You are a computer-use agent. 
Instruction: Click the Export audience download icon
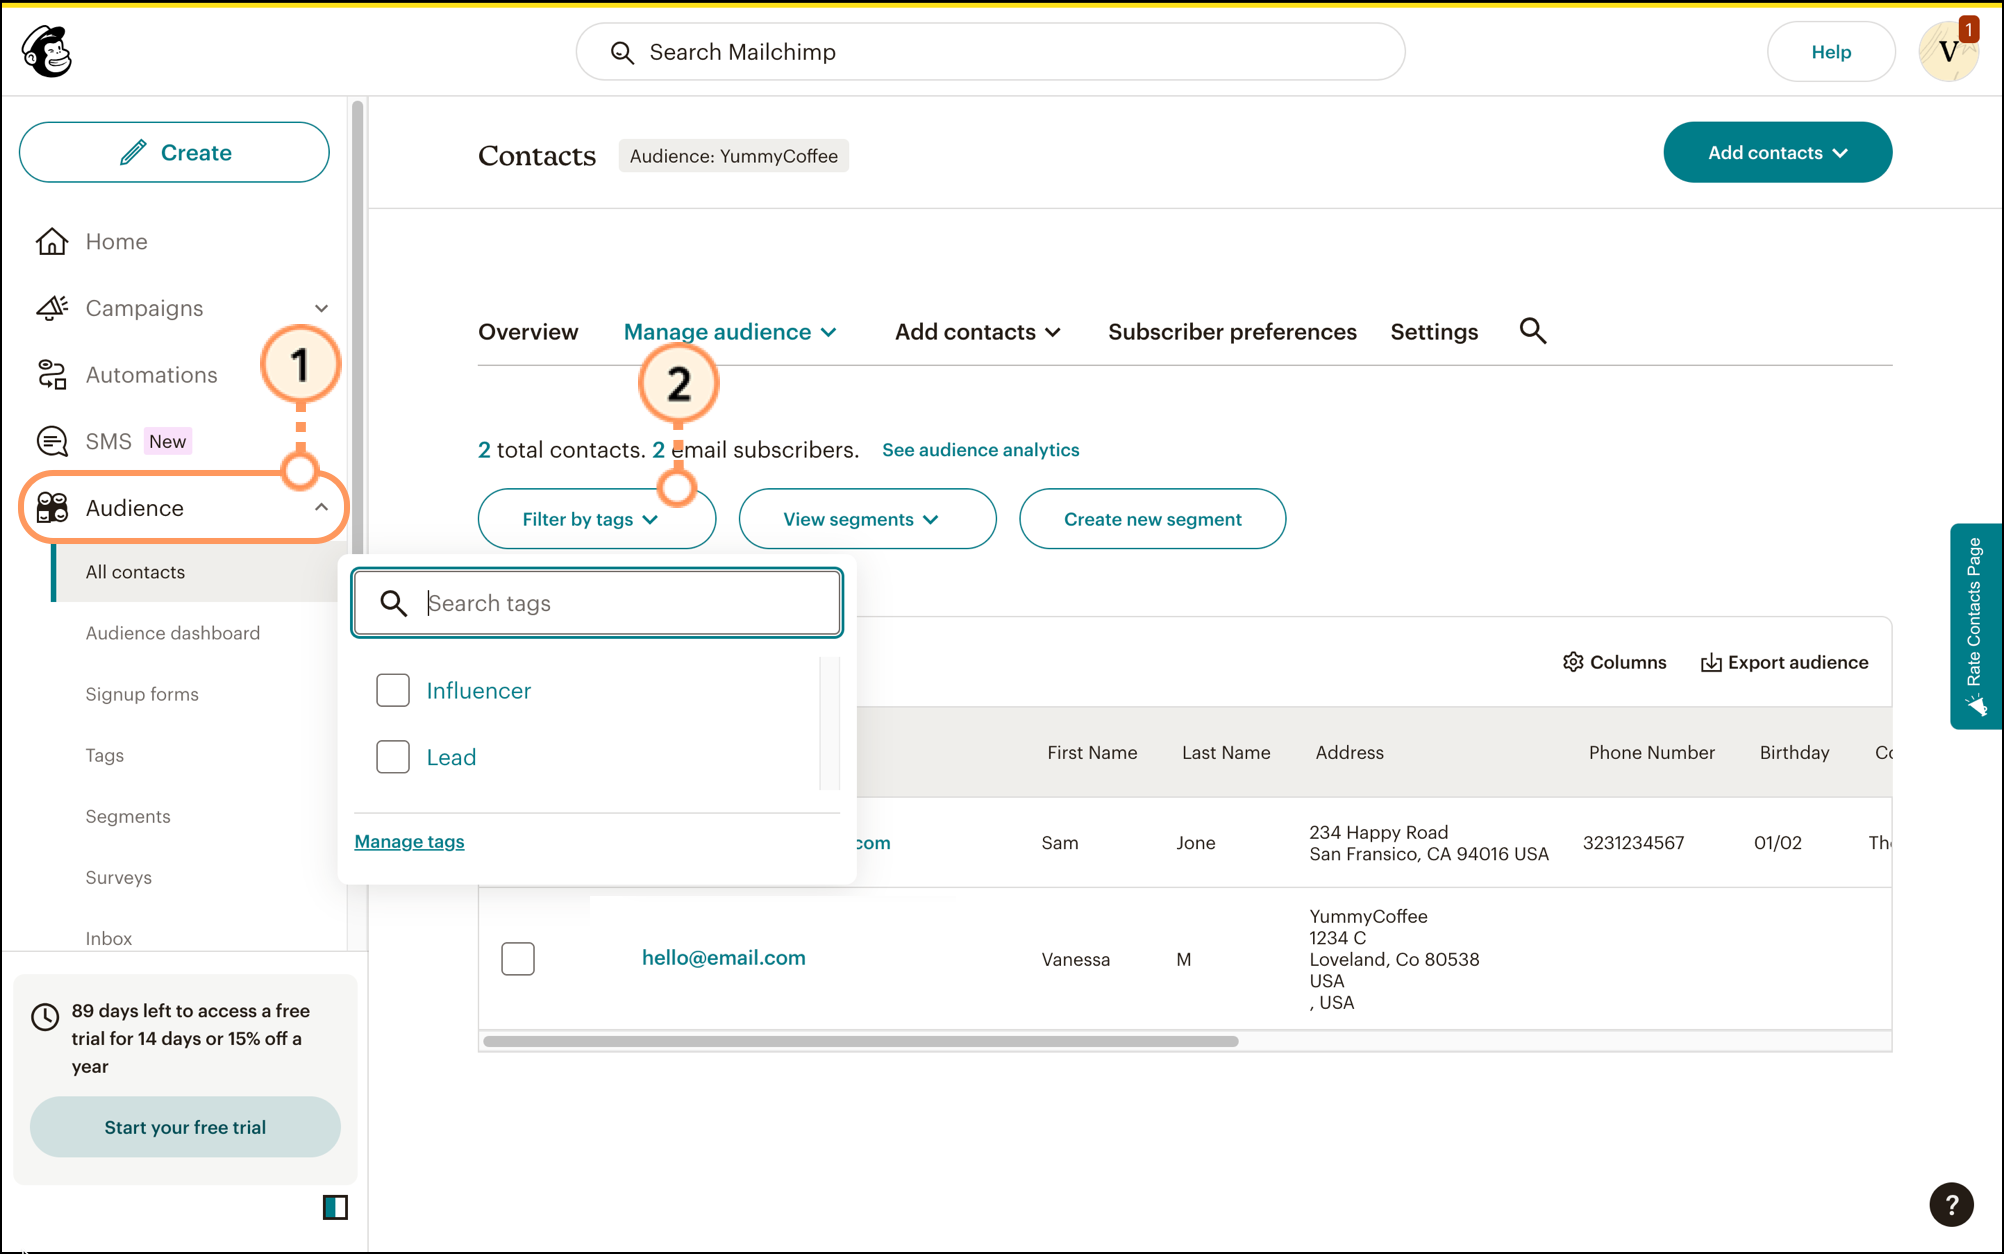pos(1711,662)
